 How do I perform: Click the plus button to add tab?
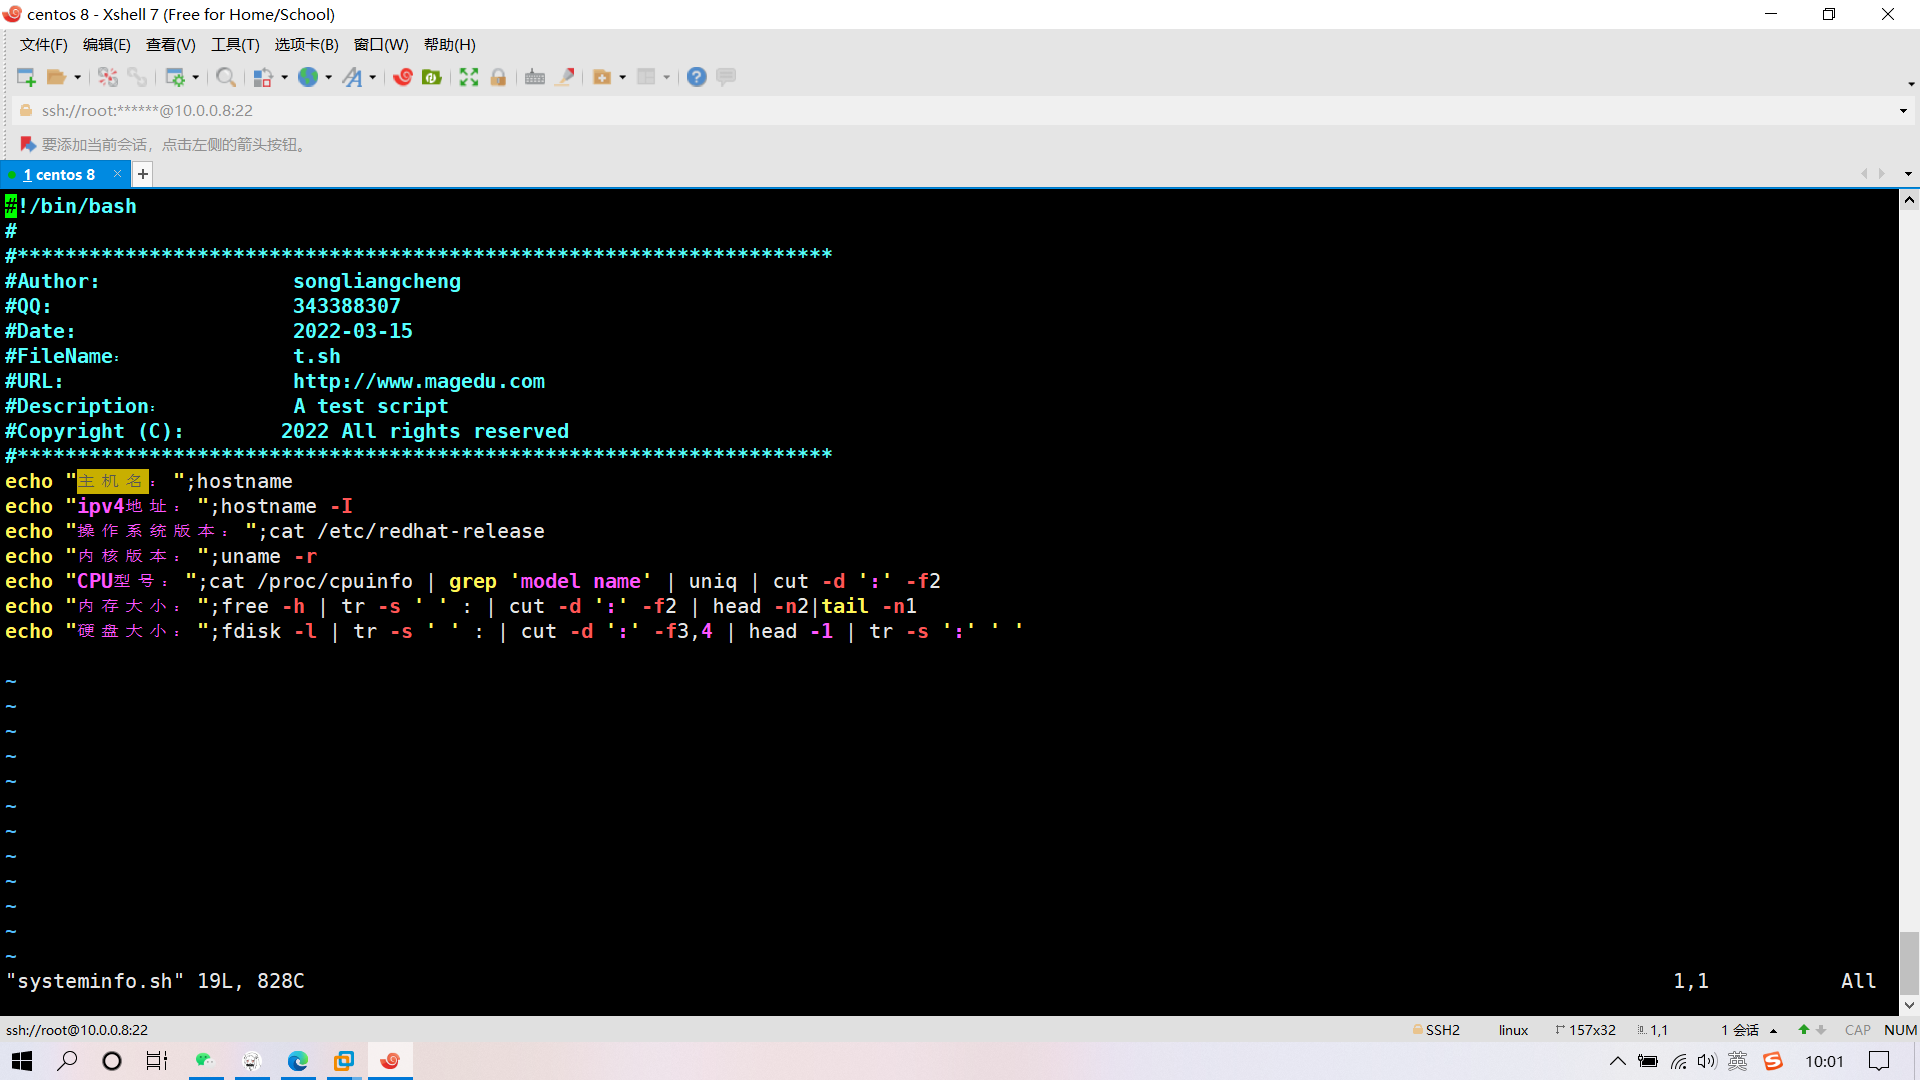(x=143, y=174)
